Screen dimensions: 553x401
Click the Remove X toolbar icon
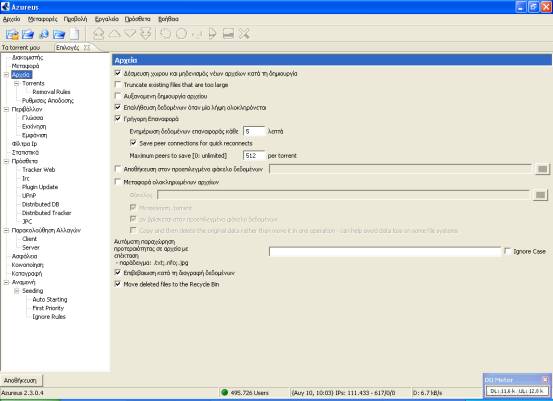coord(244,34)
